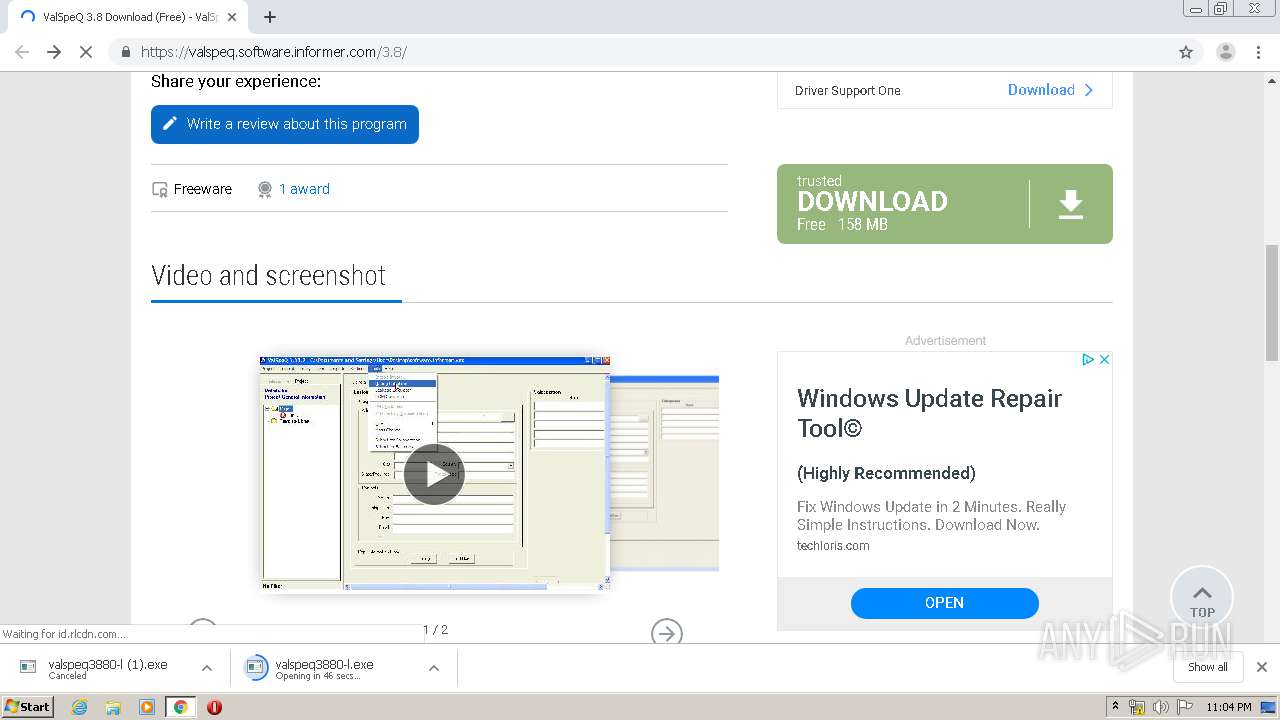The height and width of the screenshot is (720, 1280).
Task: Open media player from taskbar
Action: pyautogui.click(x=147, y=707)
